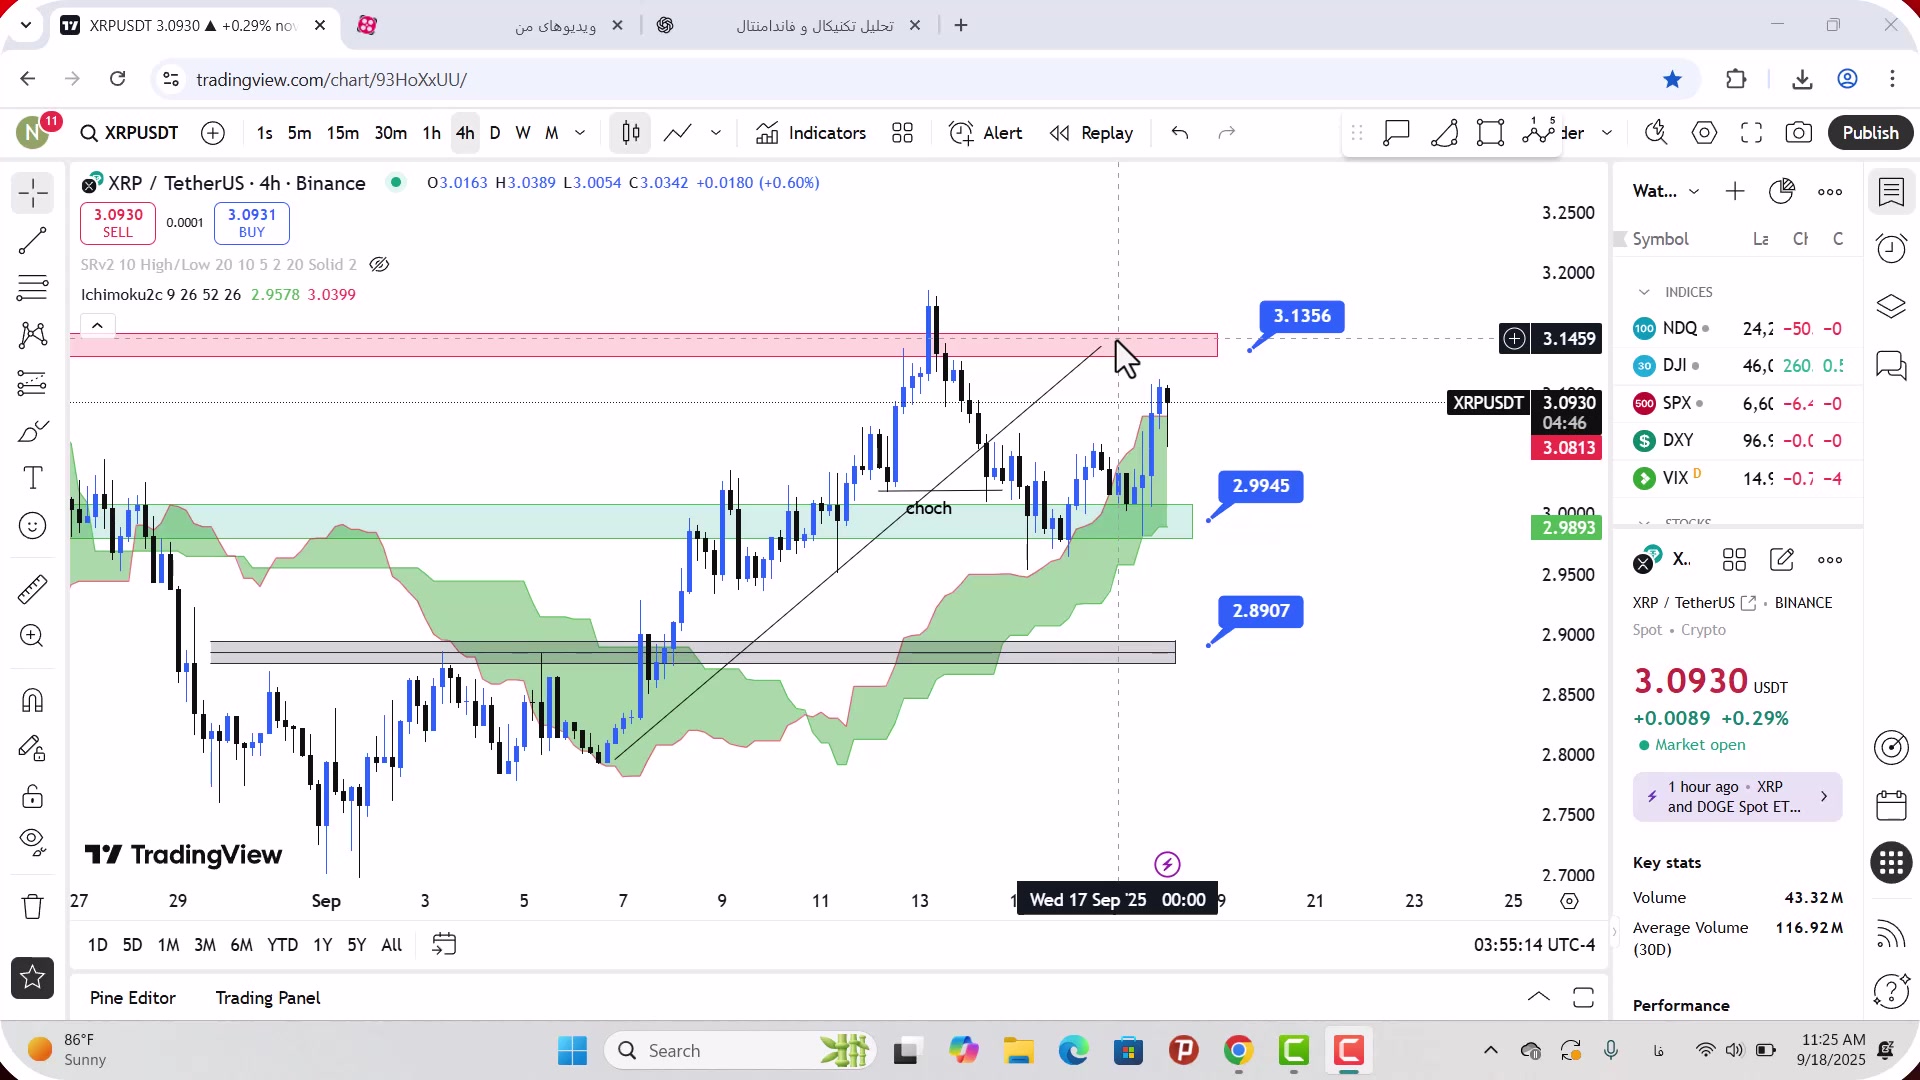Remove drawings with the trash icon

pos(33,907)
